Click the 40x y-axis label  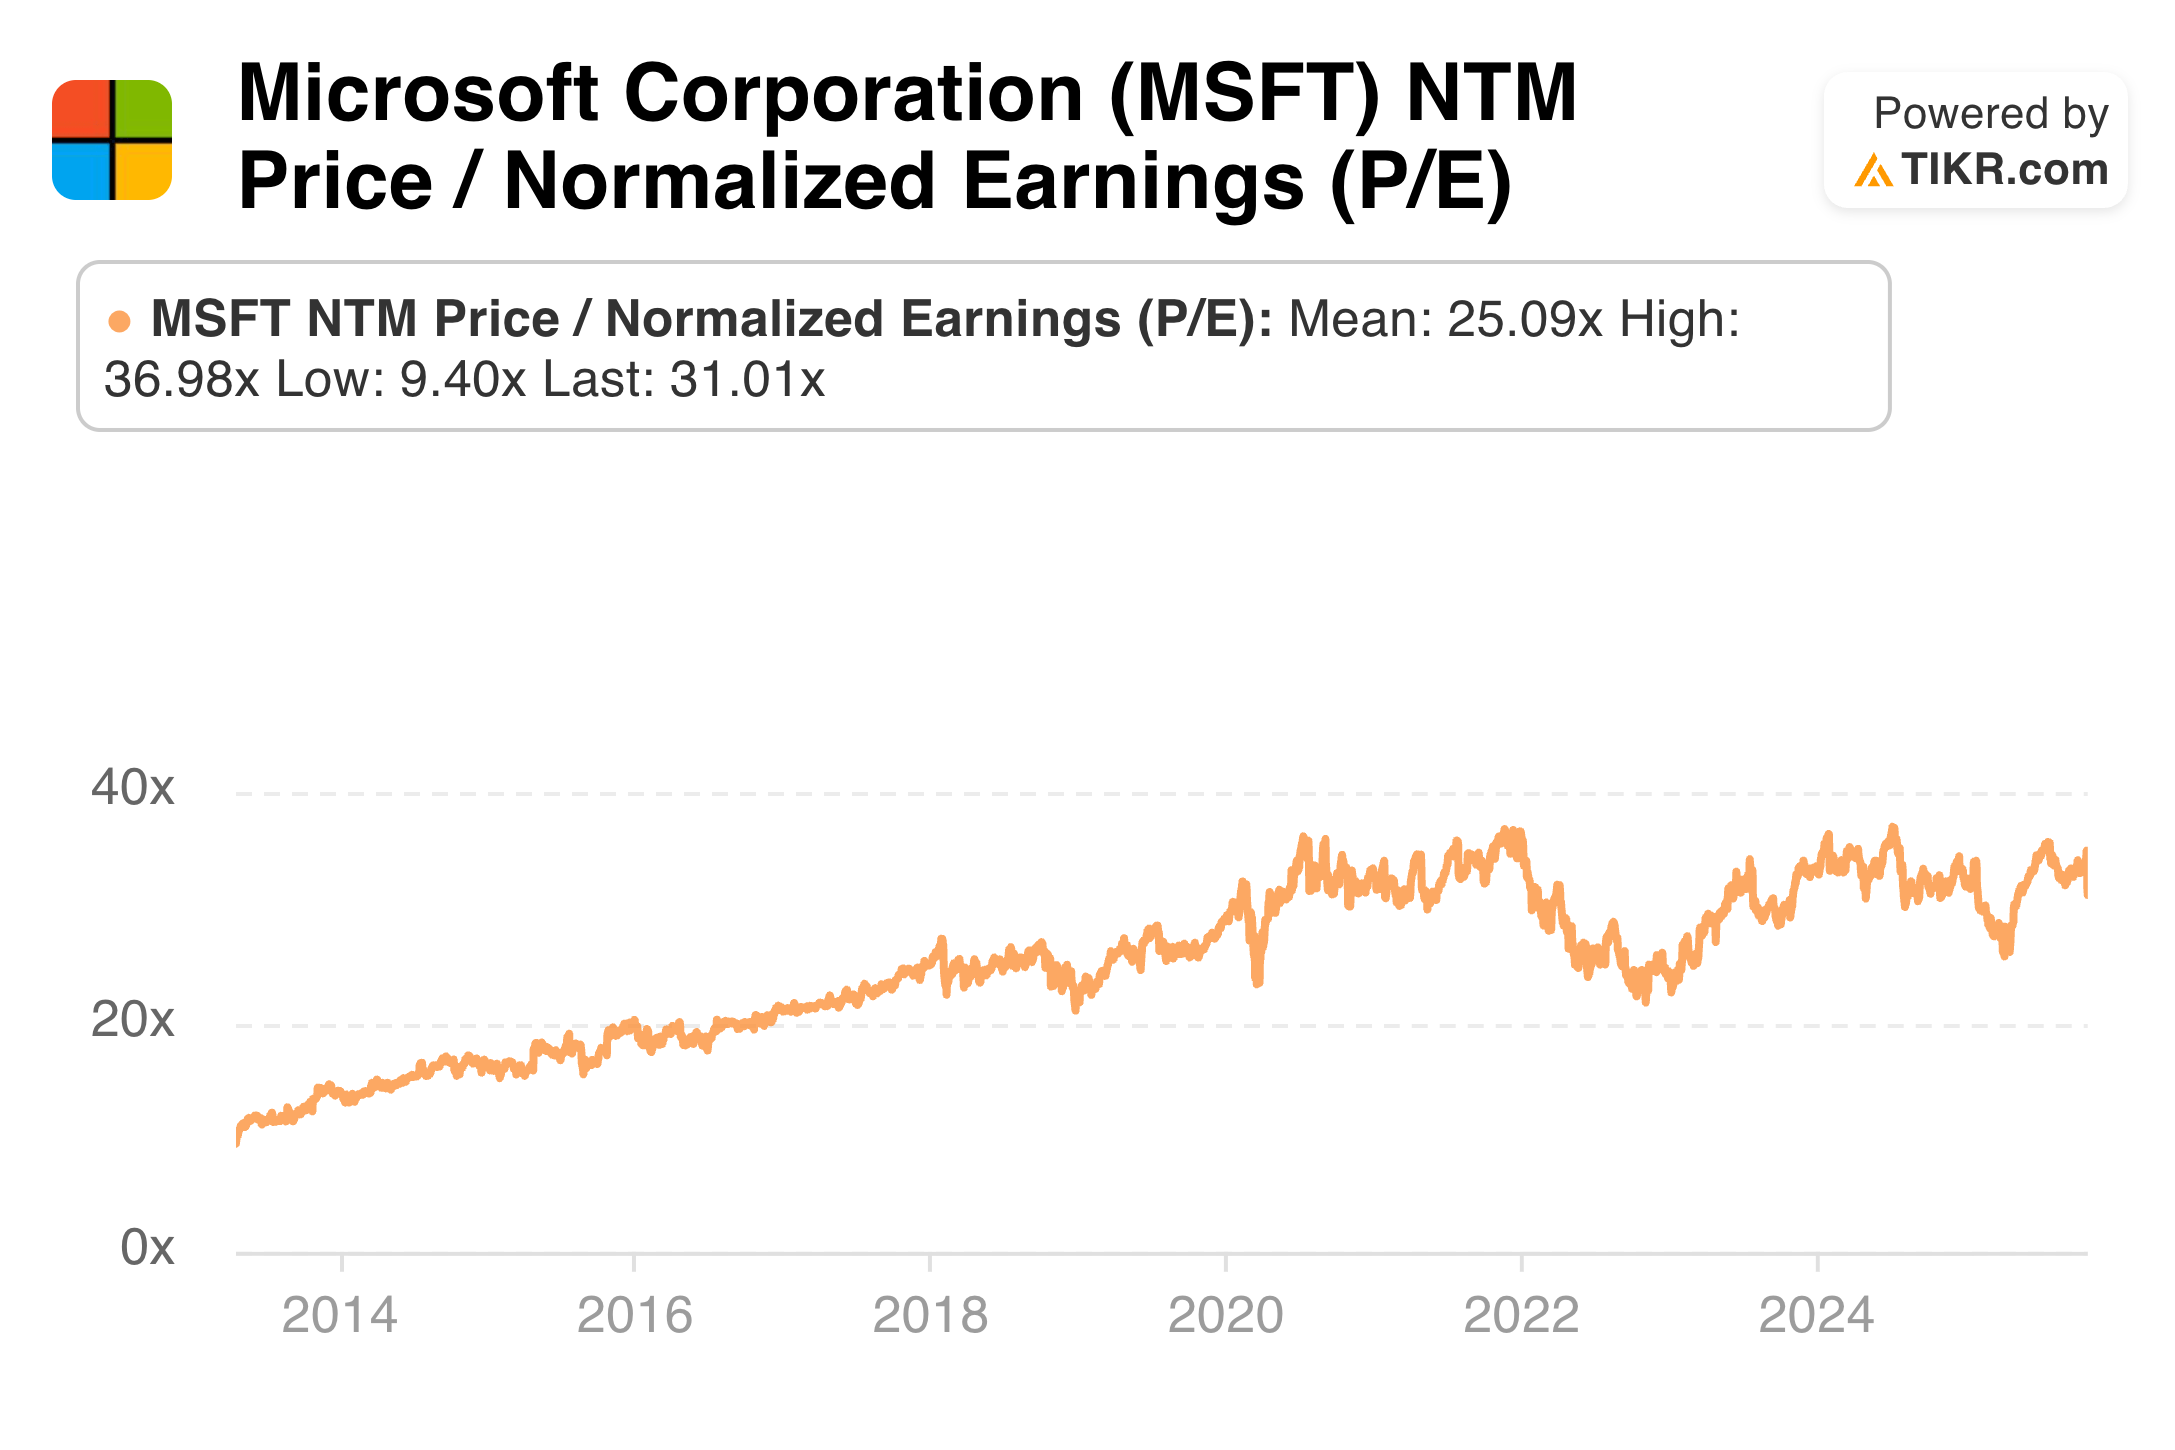(132, 788)
